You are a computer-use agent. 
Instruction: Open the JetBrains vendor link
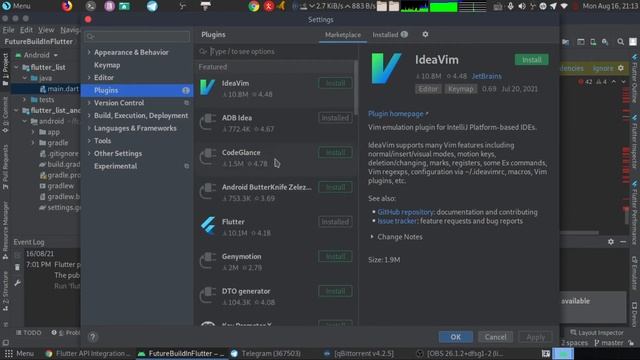point(487,76)
